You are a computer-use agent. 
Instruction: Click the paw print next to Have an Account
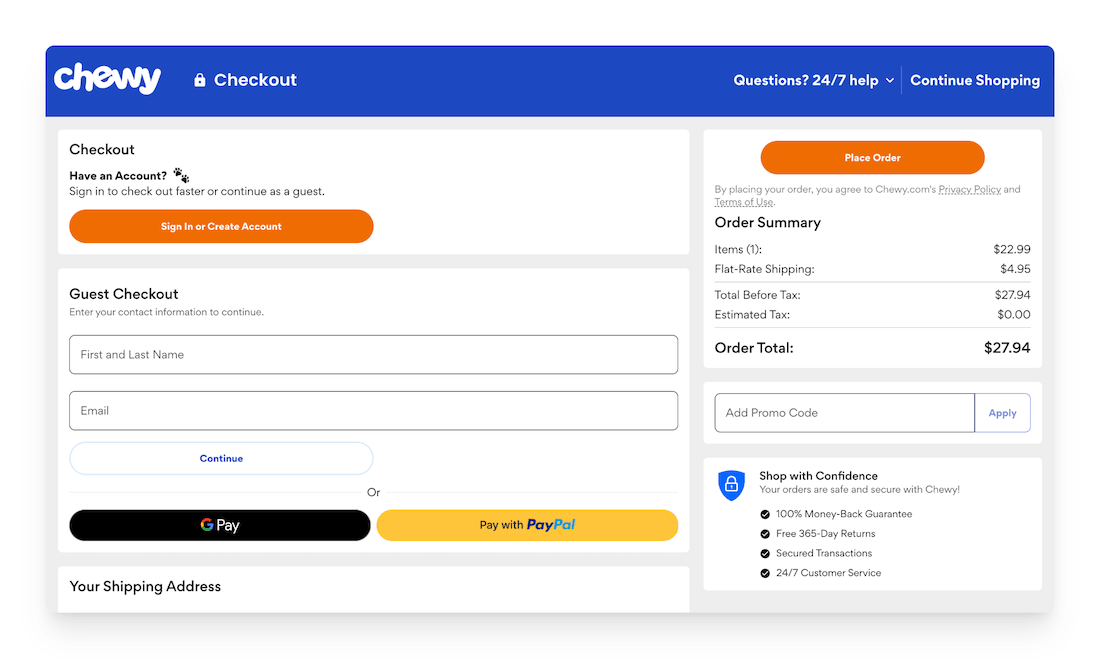pyautogui.click(x=180, y=174)
